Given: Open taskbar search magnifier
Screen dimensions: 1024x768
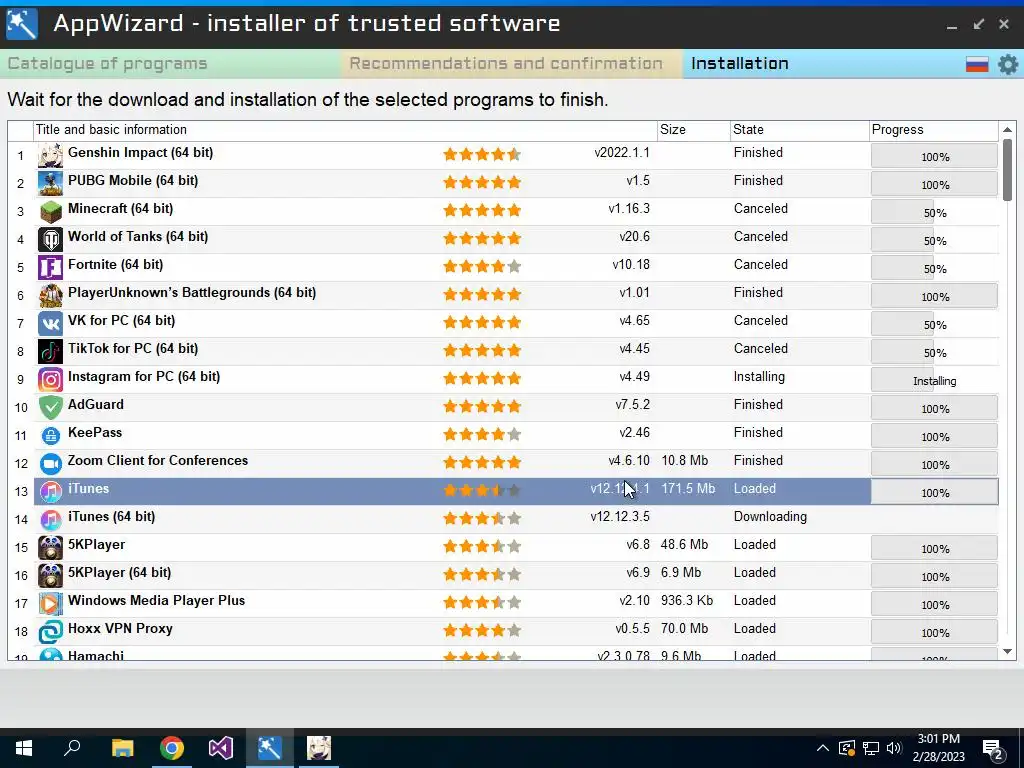Looking at the screenshot, I should (x=72, y=748).
